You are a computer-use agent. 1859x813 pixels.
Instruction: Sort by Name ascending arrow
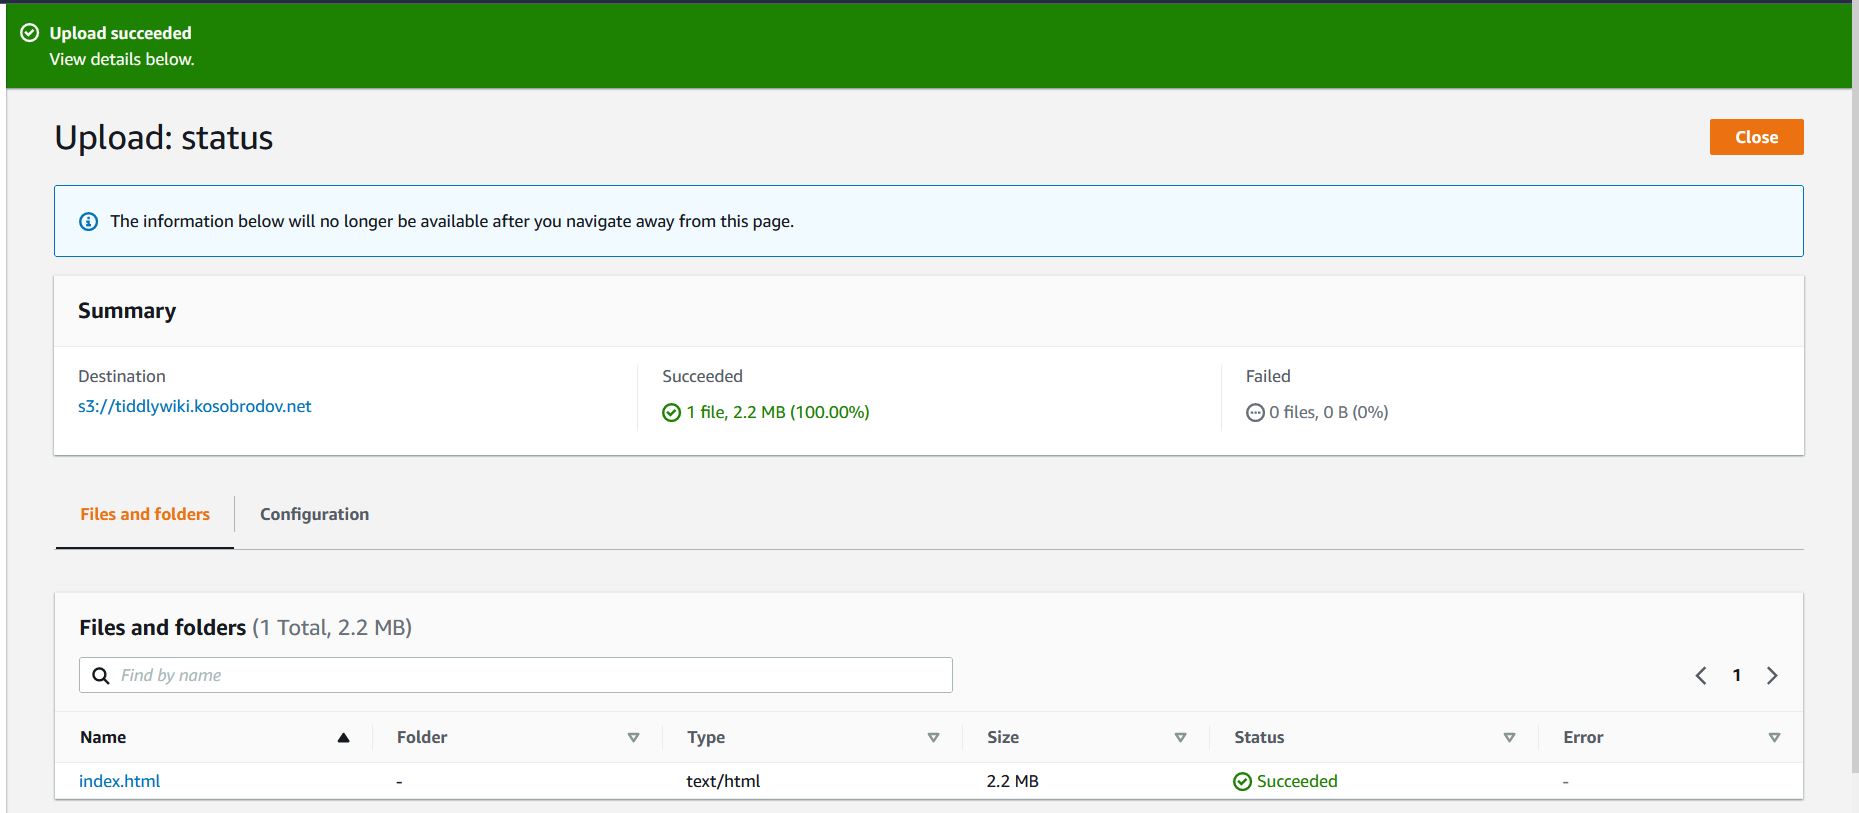click(x=343, y=738)
